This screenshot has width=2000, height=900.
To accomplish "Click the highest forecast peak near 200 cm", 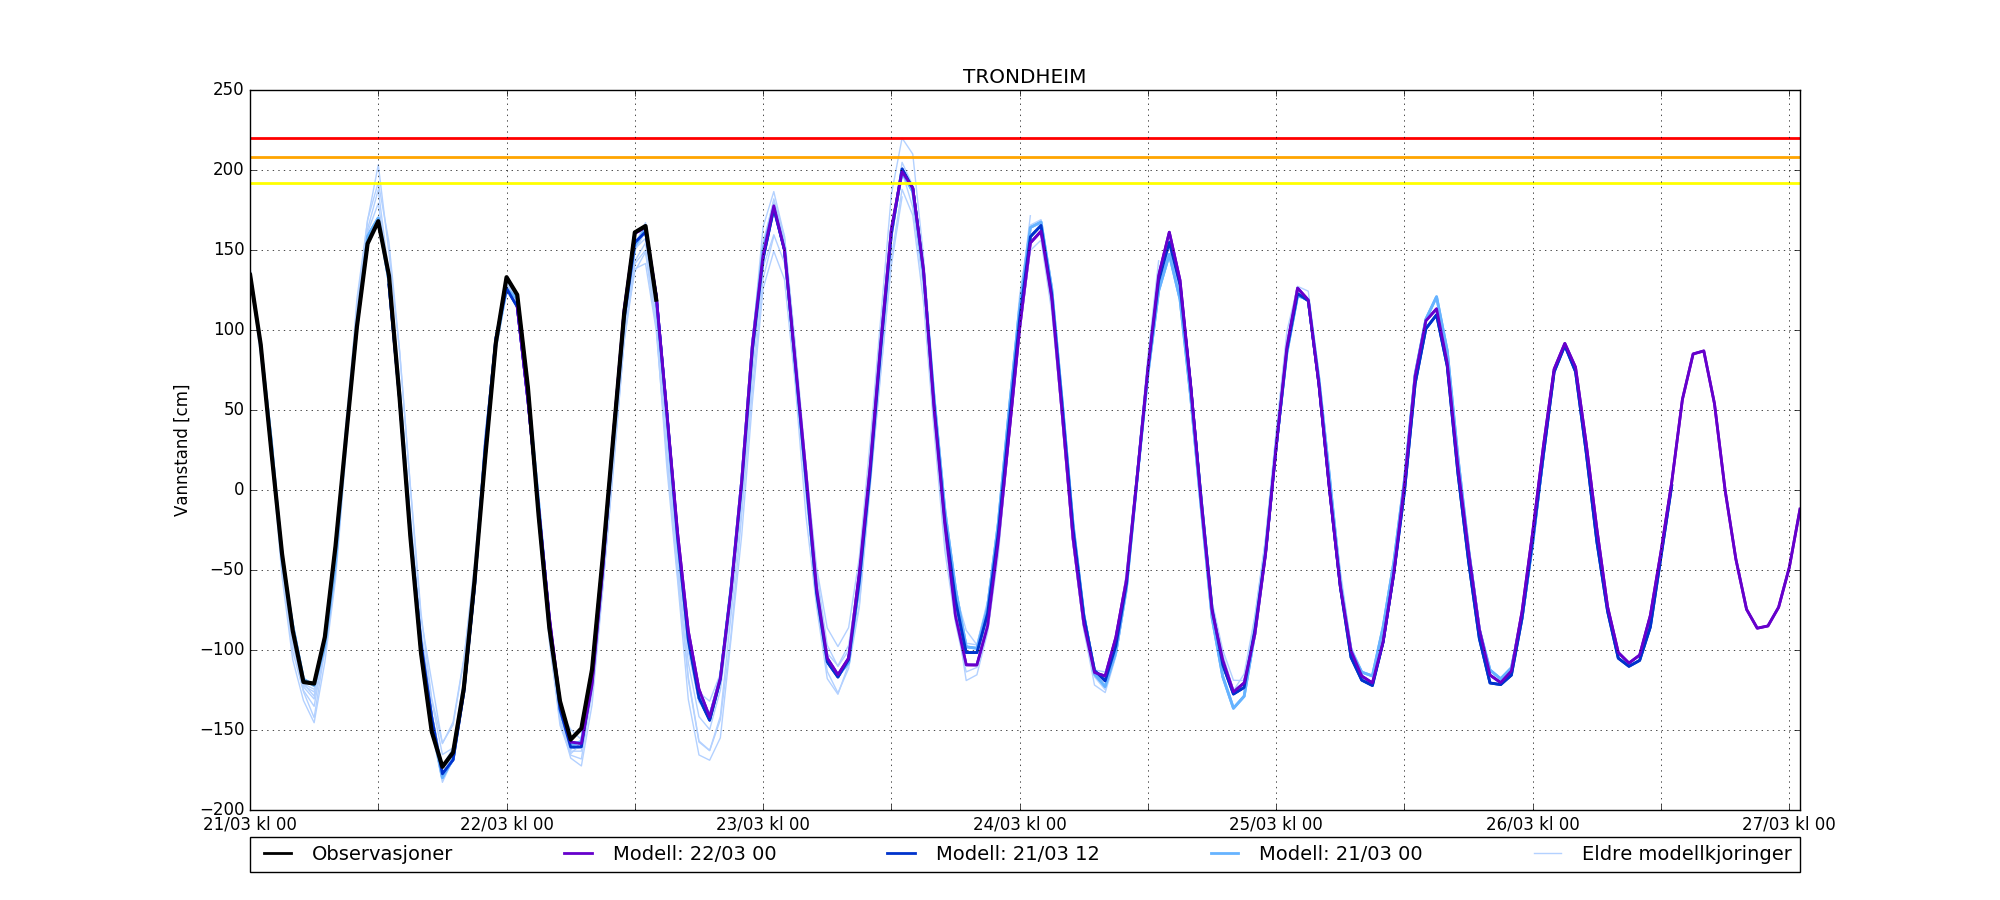I will pos(902,169).
